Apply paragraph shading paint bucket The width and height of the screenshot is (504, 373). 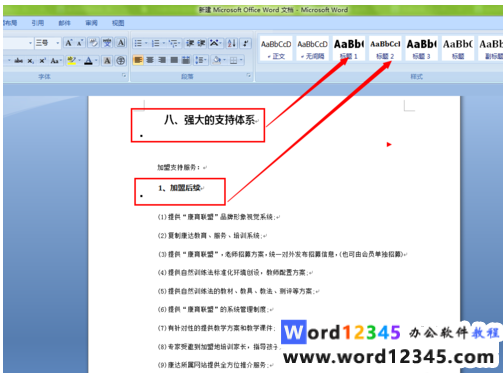tap(217, 60)
